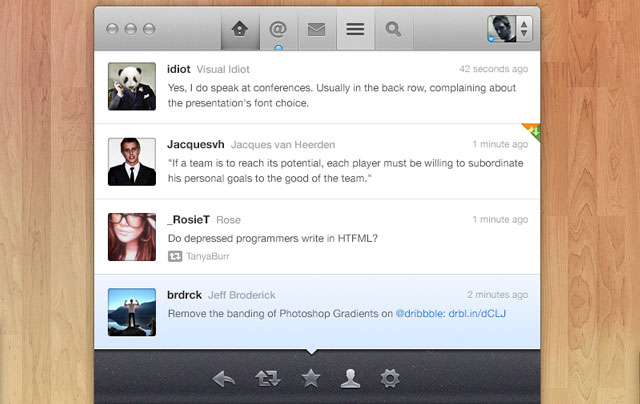Switch to the Mentions (@) tab
Screen dimensions: 640x404
point(278,29)
